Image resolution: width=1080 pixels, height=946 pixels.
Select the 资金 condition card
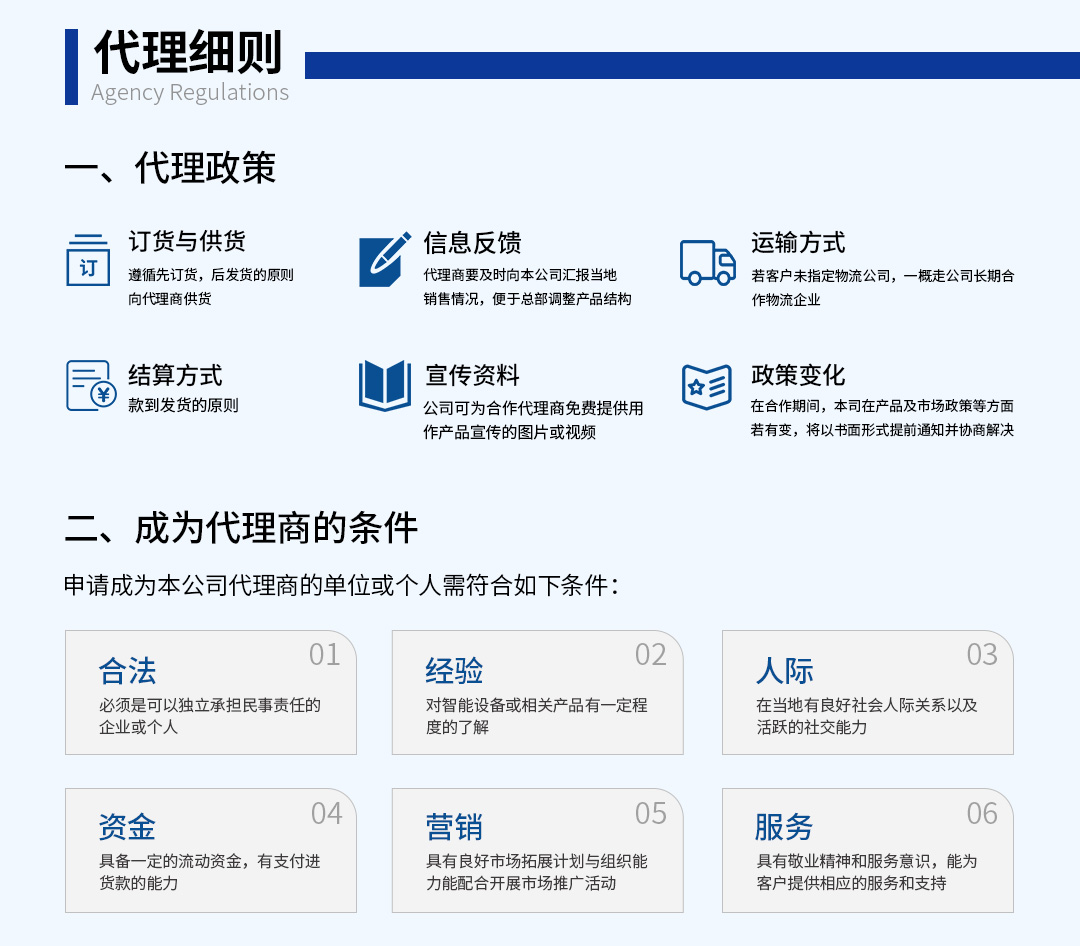click(211, 850)
